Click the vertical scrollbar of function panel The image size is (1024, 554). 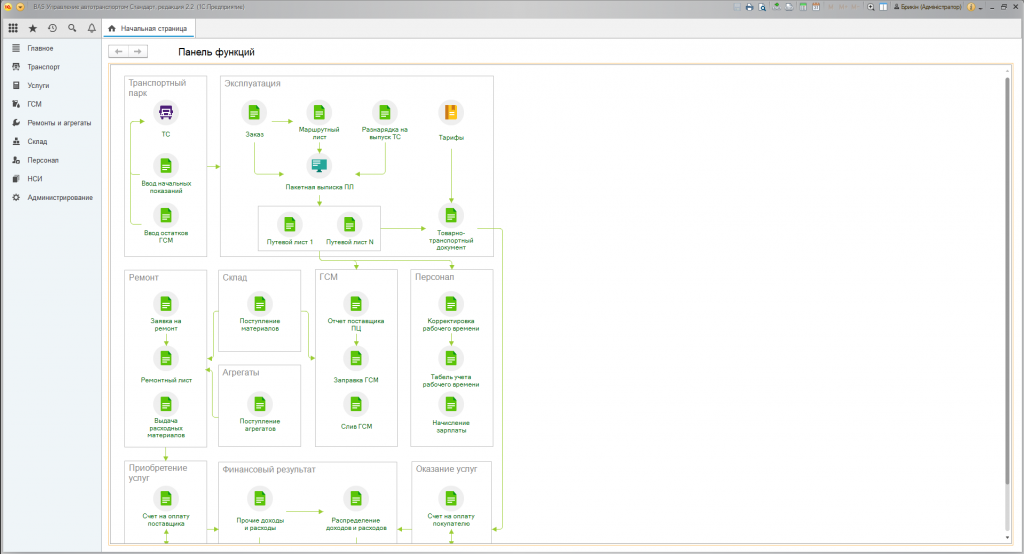(x=1007, y=281)
